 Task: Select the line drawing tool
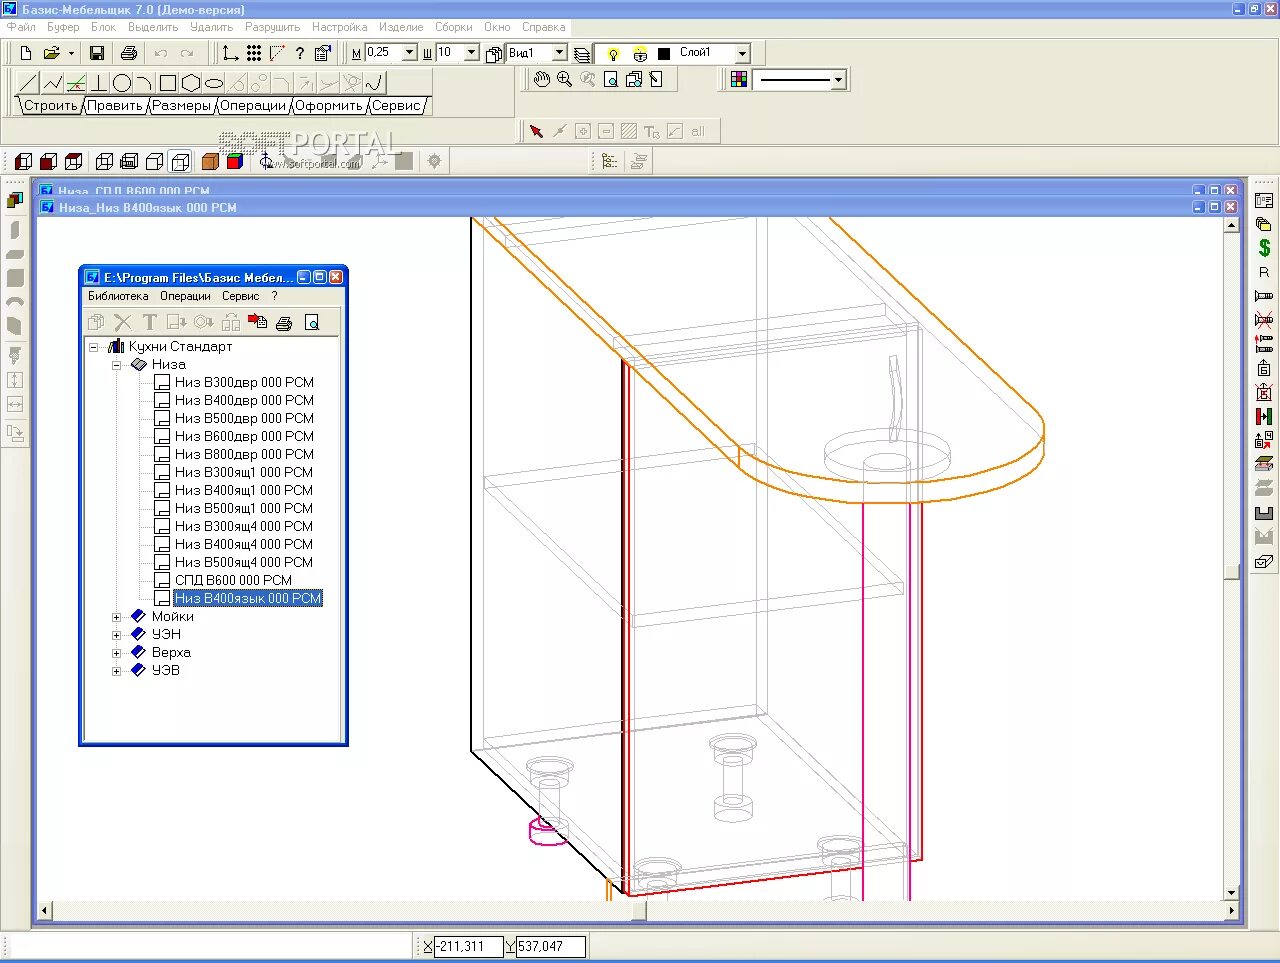[29, 83]
